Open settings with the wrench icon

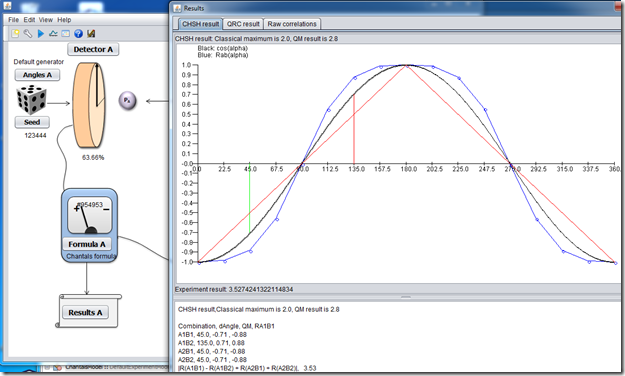(x=28, y=33)
